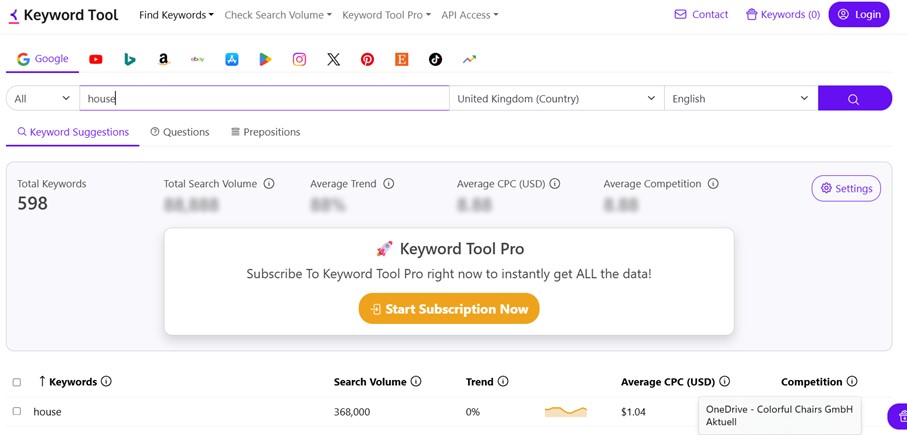Choose the Amazon keyword source icon
The height and width of the screenshot is (435, 907).
(x=164, y=60)
